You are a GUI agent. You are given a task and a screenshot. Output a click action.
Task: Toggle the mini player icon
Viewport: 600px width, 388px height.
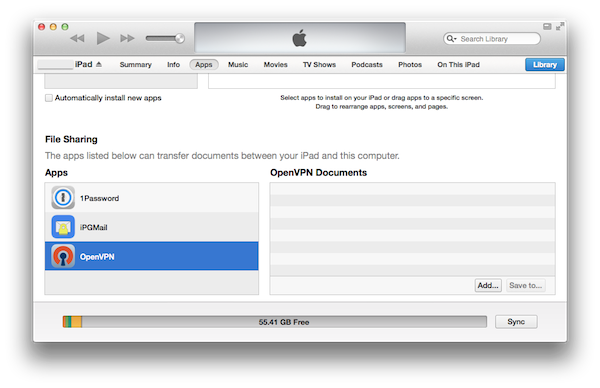point(547,26)
